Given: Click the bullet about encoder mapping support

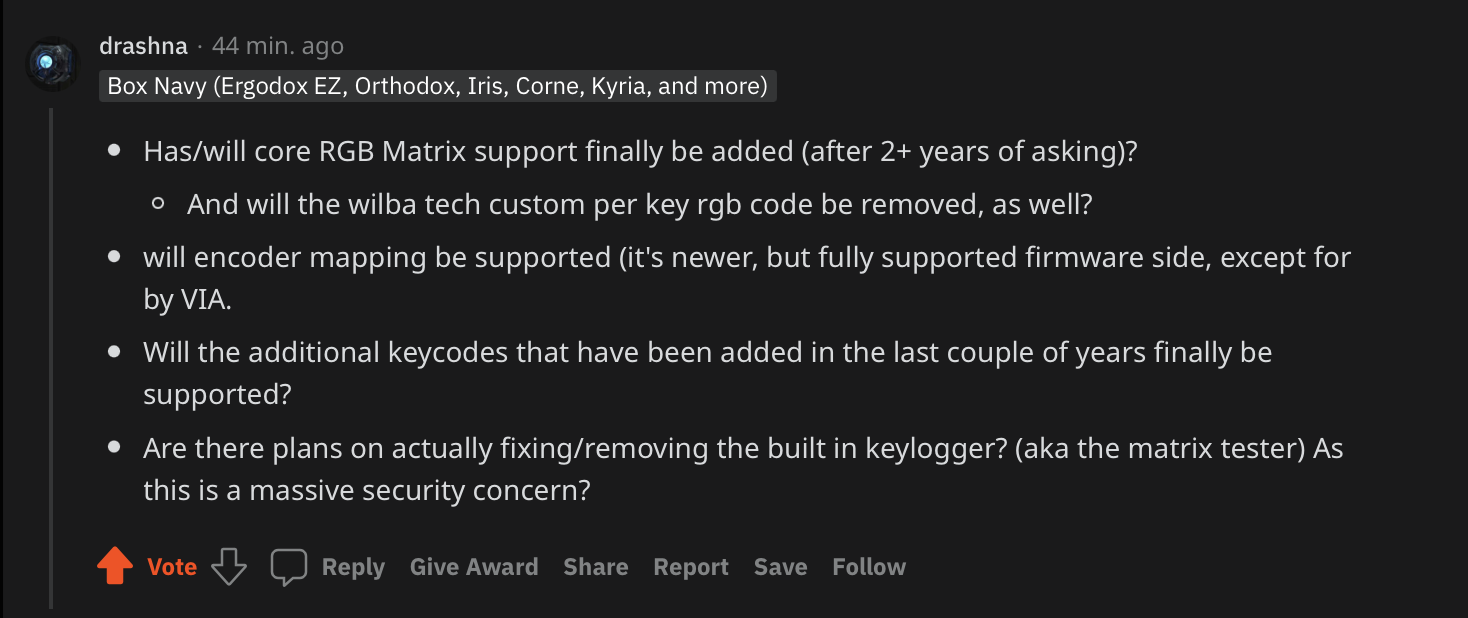Looking at the screenshot, I should point(747,278).
